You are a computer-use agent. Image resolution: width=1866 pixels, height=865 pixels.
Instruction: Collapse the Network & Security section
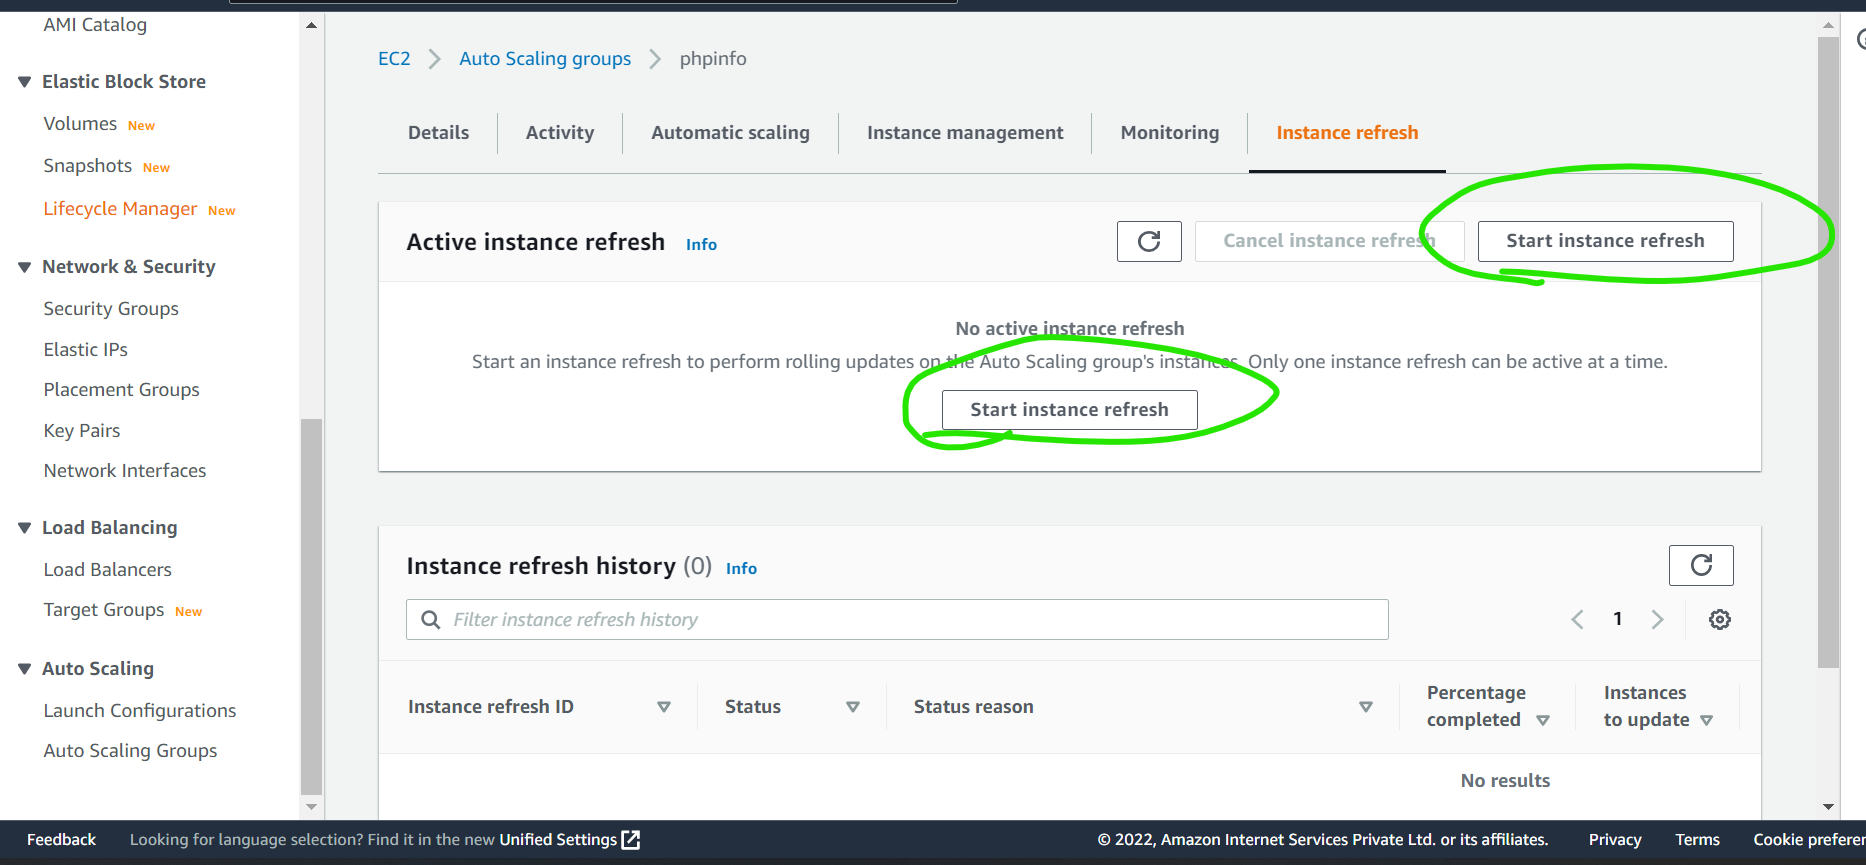tap(25, 267)
